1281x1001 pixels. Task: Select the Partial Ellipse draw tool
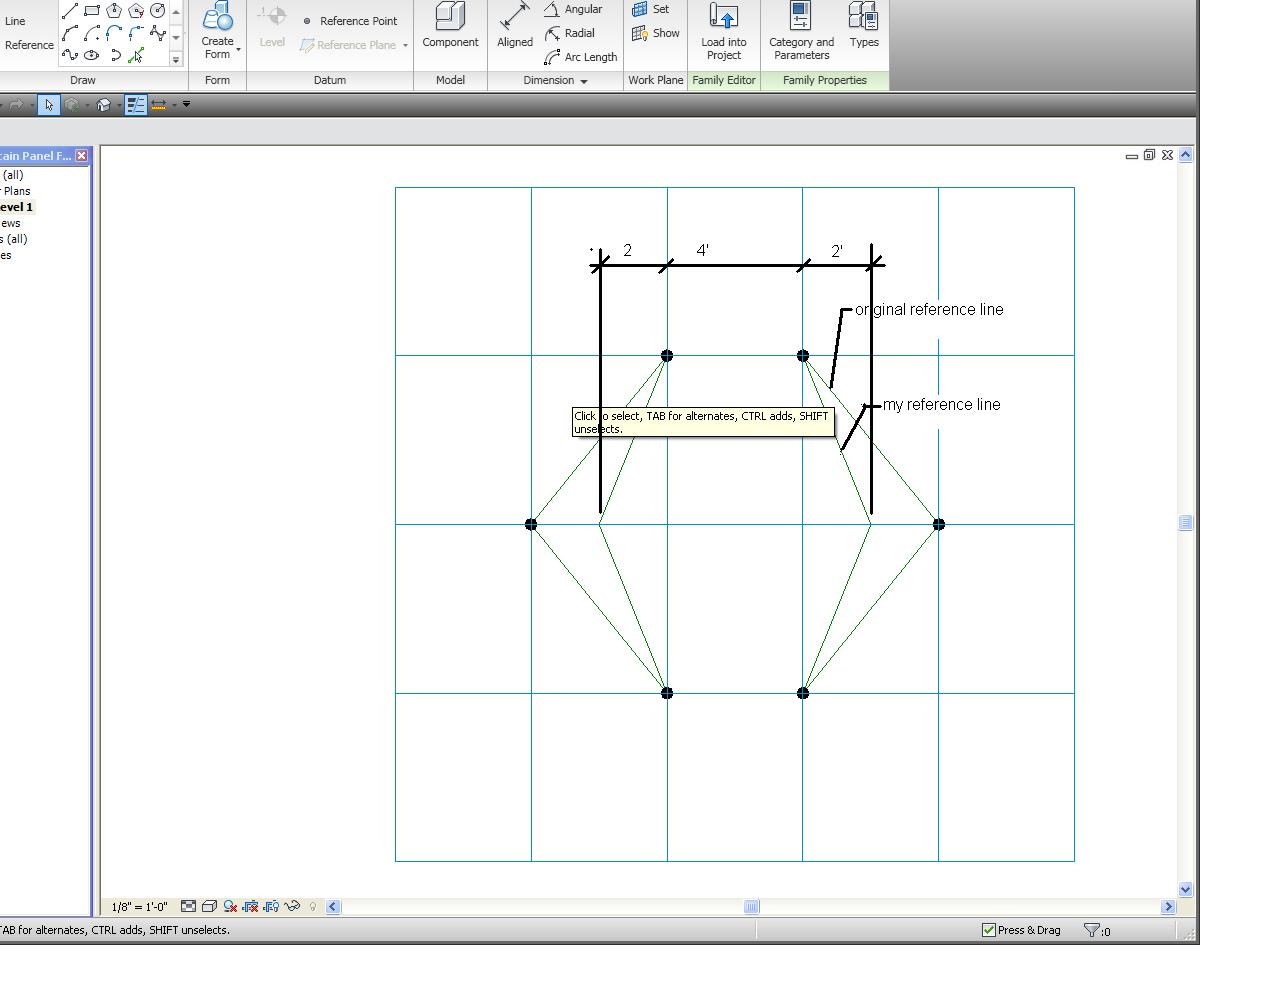(114, 55)
